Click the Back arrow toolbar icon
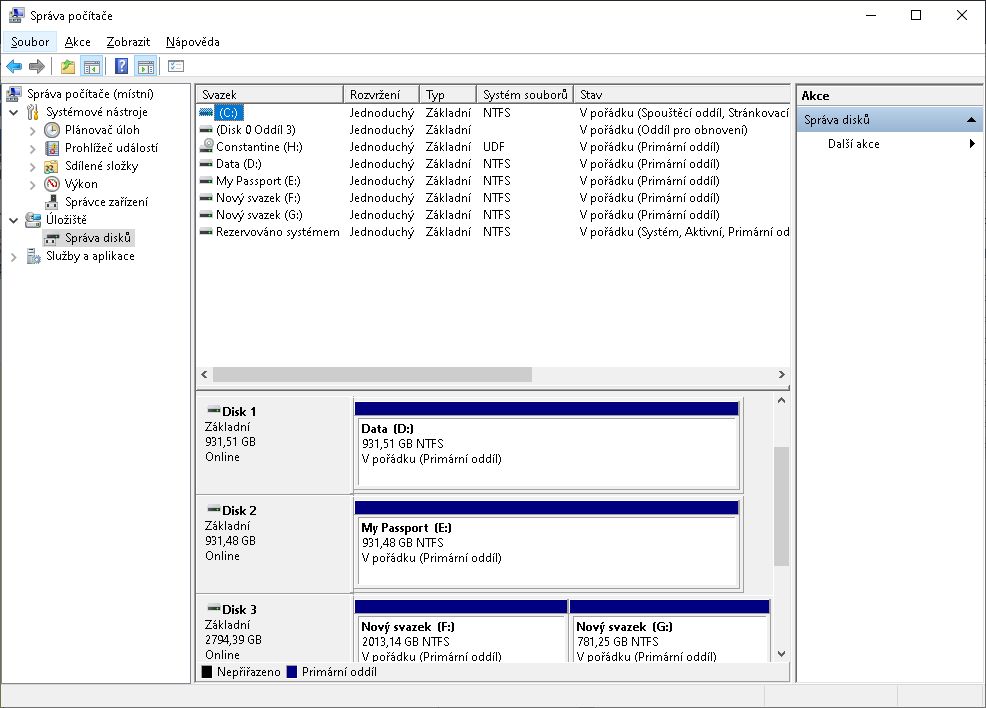 14,66
